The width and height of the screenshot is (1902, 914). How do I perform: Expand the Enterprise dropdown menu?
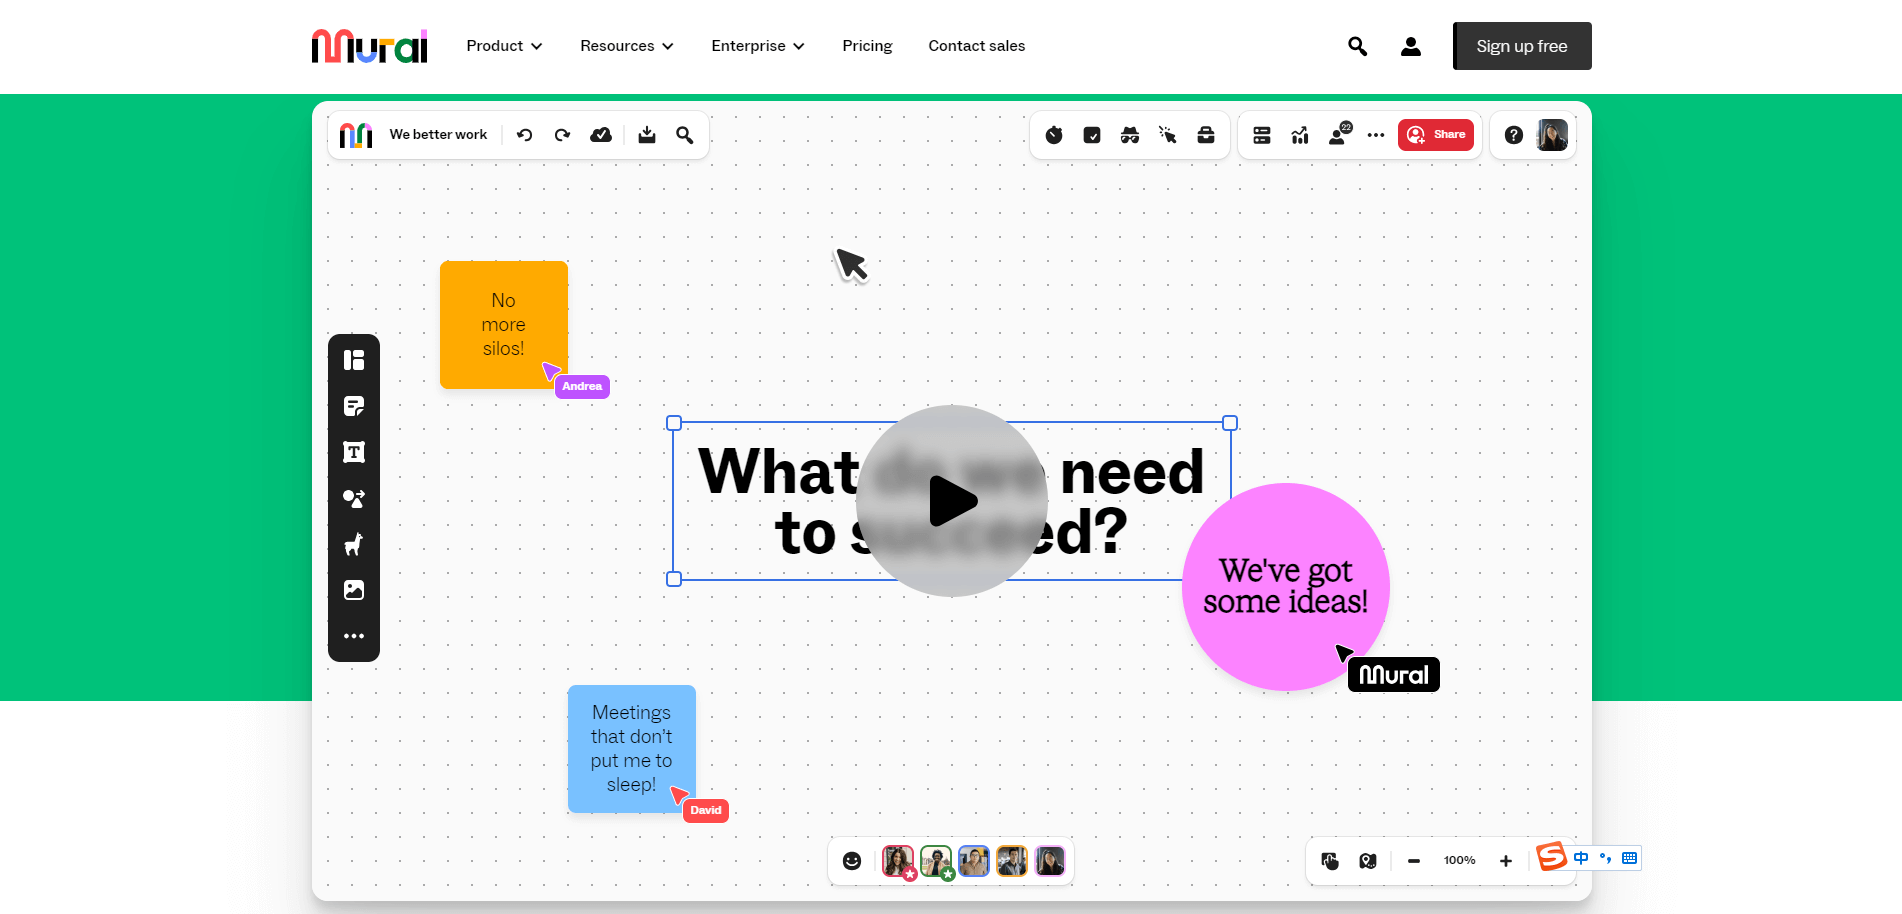(758, 46)
